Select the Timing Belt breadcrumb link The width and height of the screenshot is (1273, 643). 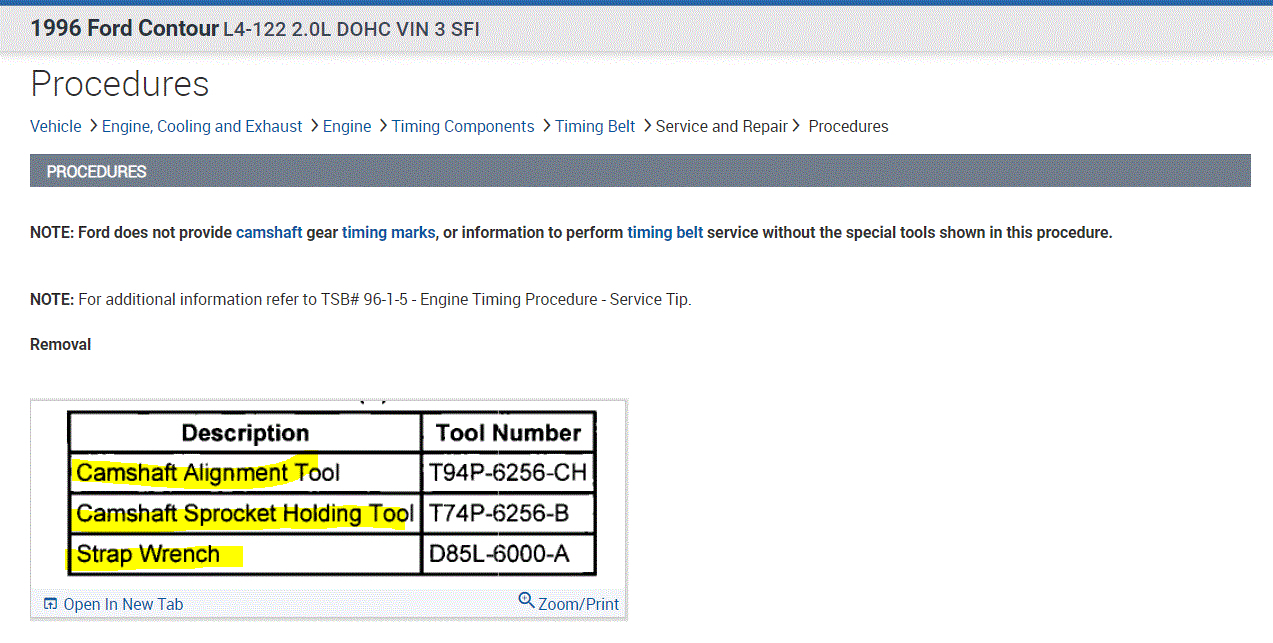tap(595, 126)
